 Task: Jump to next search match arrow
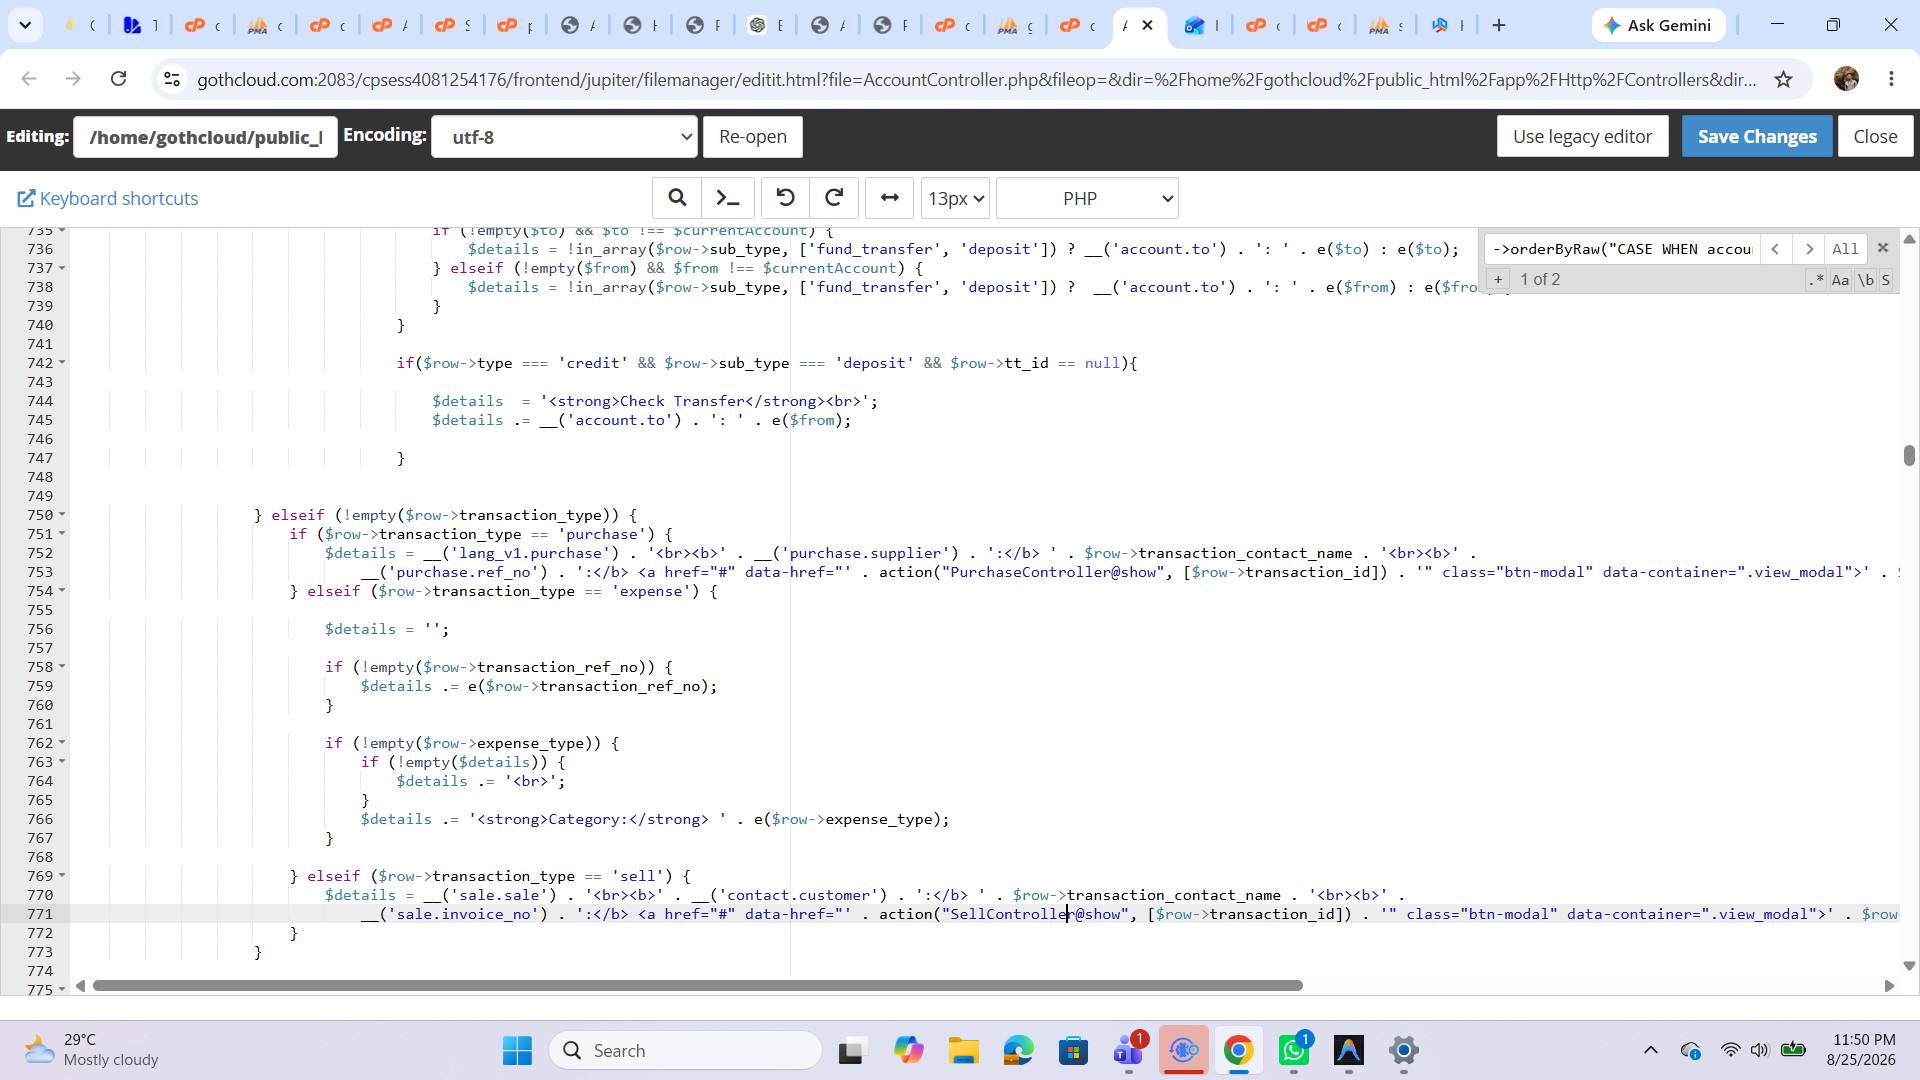click(x=1808, y=249)
